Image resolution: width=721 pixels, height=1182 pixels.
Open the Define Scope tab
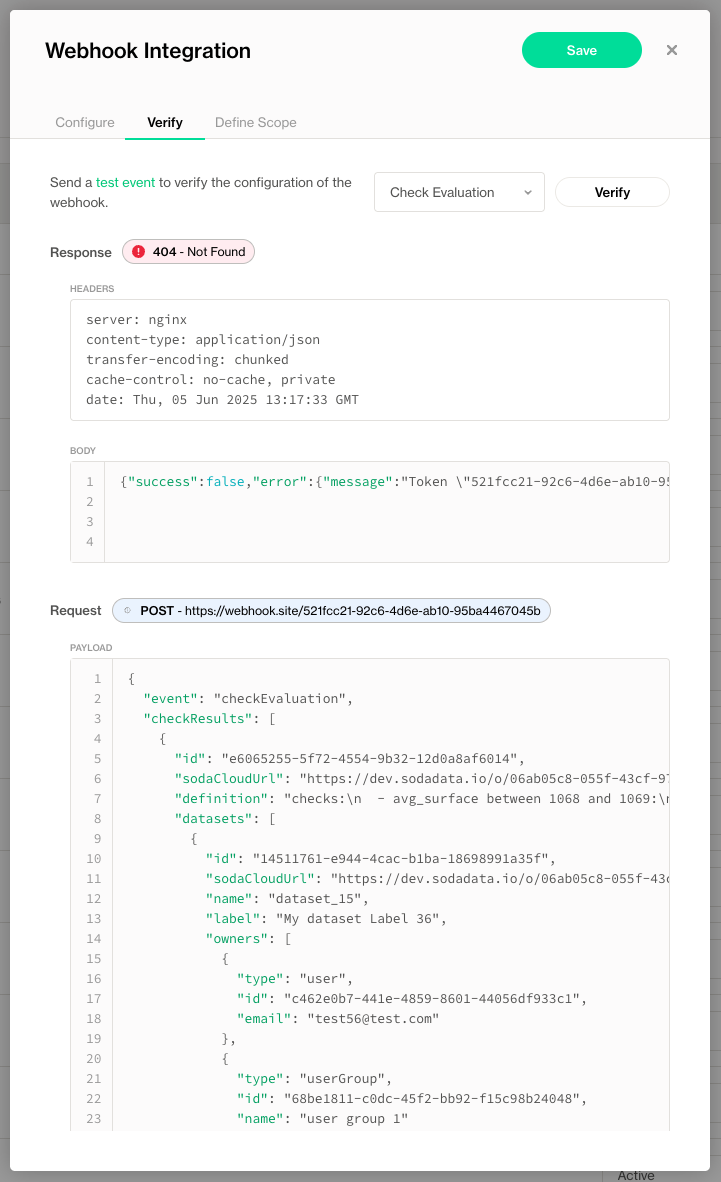coord(256,122)
